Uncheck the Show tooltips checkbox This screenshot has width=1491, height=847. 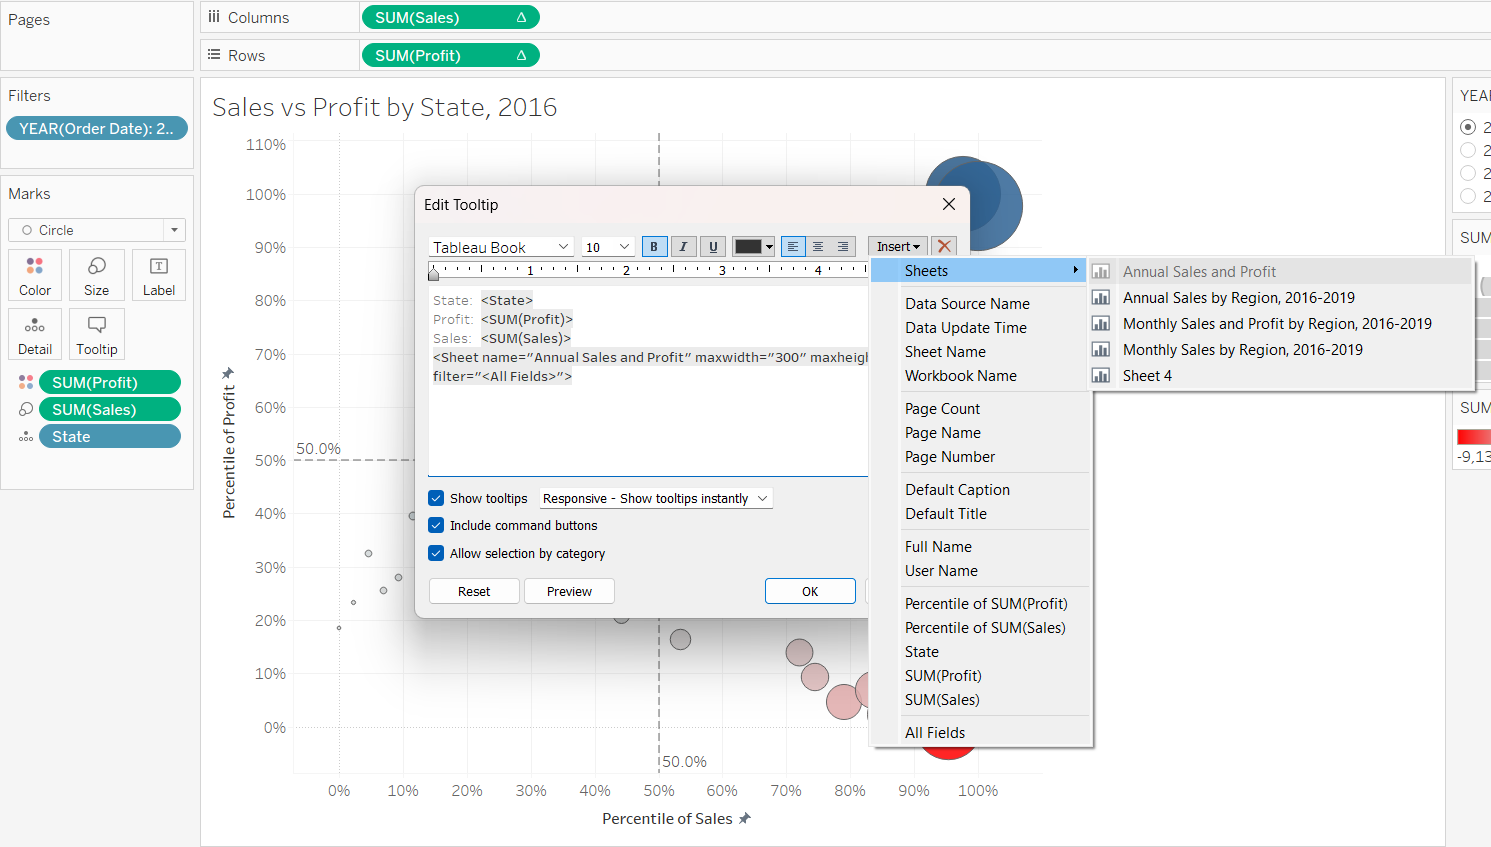point(436,498)
